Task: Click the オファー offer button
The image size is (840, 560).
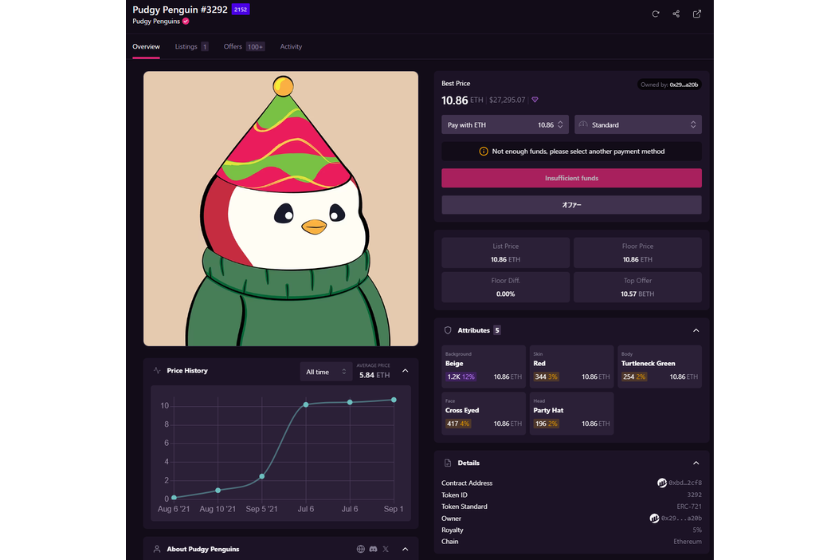Action: pos(572,205)
